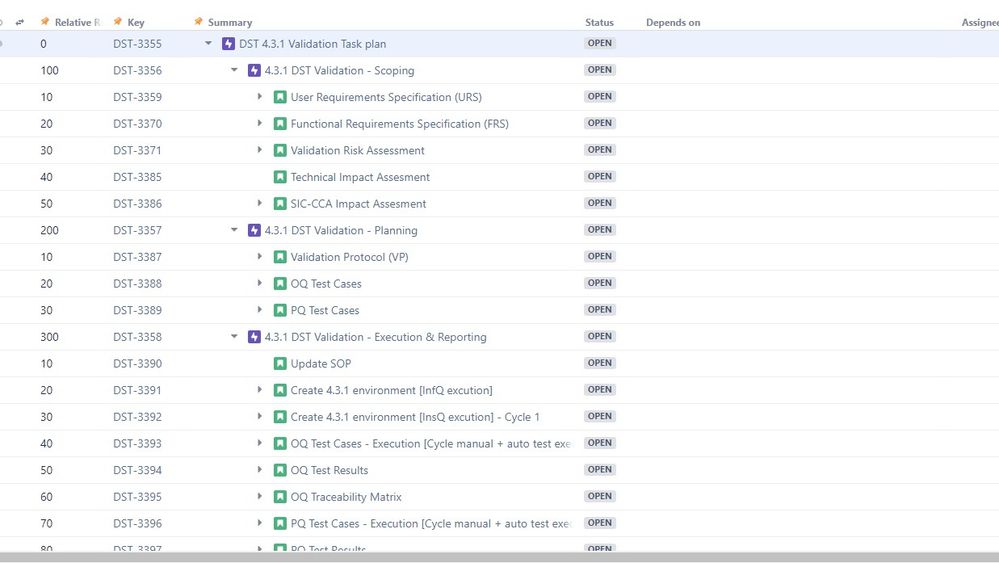Open issue key DST-3385
Viewport: 999px width, 563px height.
click(x=138, y=177)
